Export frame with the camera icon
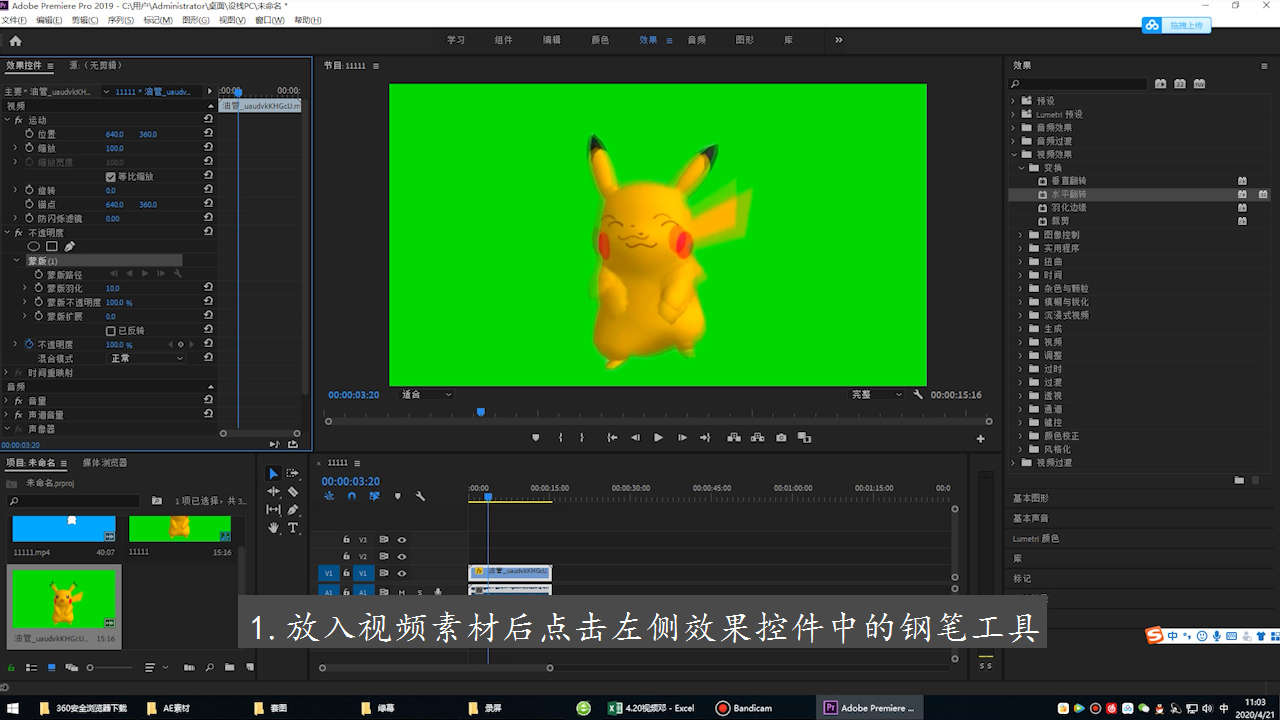The height and width of the screenshot is (720, 1280). click(x=781, y=437)
